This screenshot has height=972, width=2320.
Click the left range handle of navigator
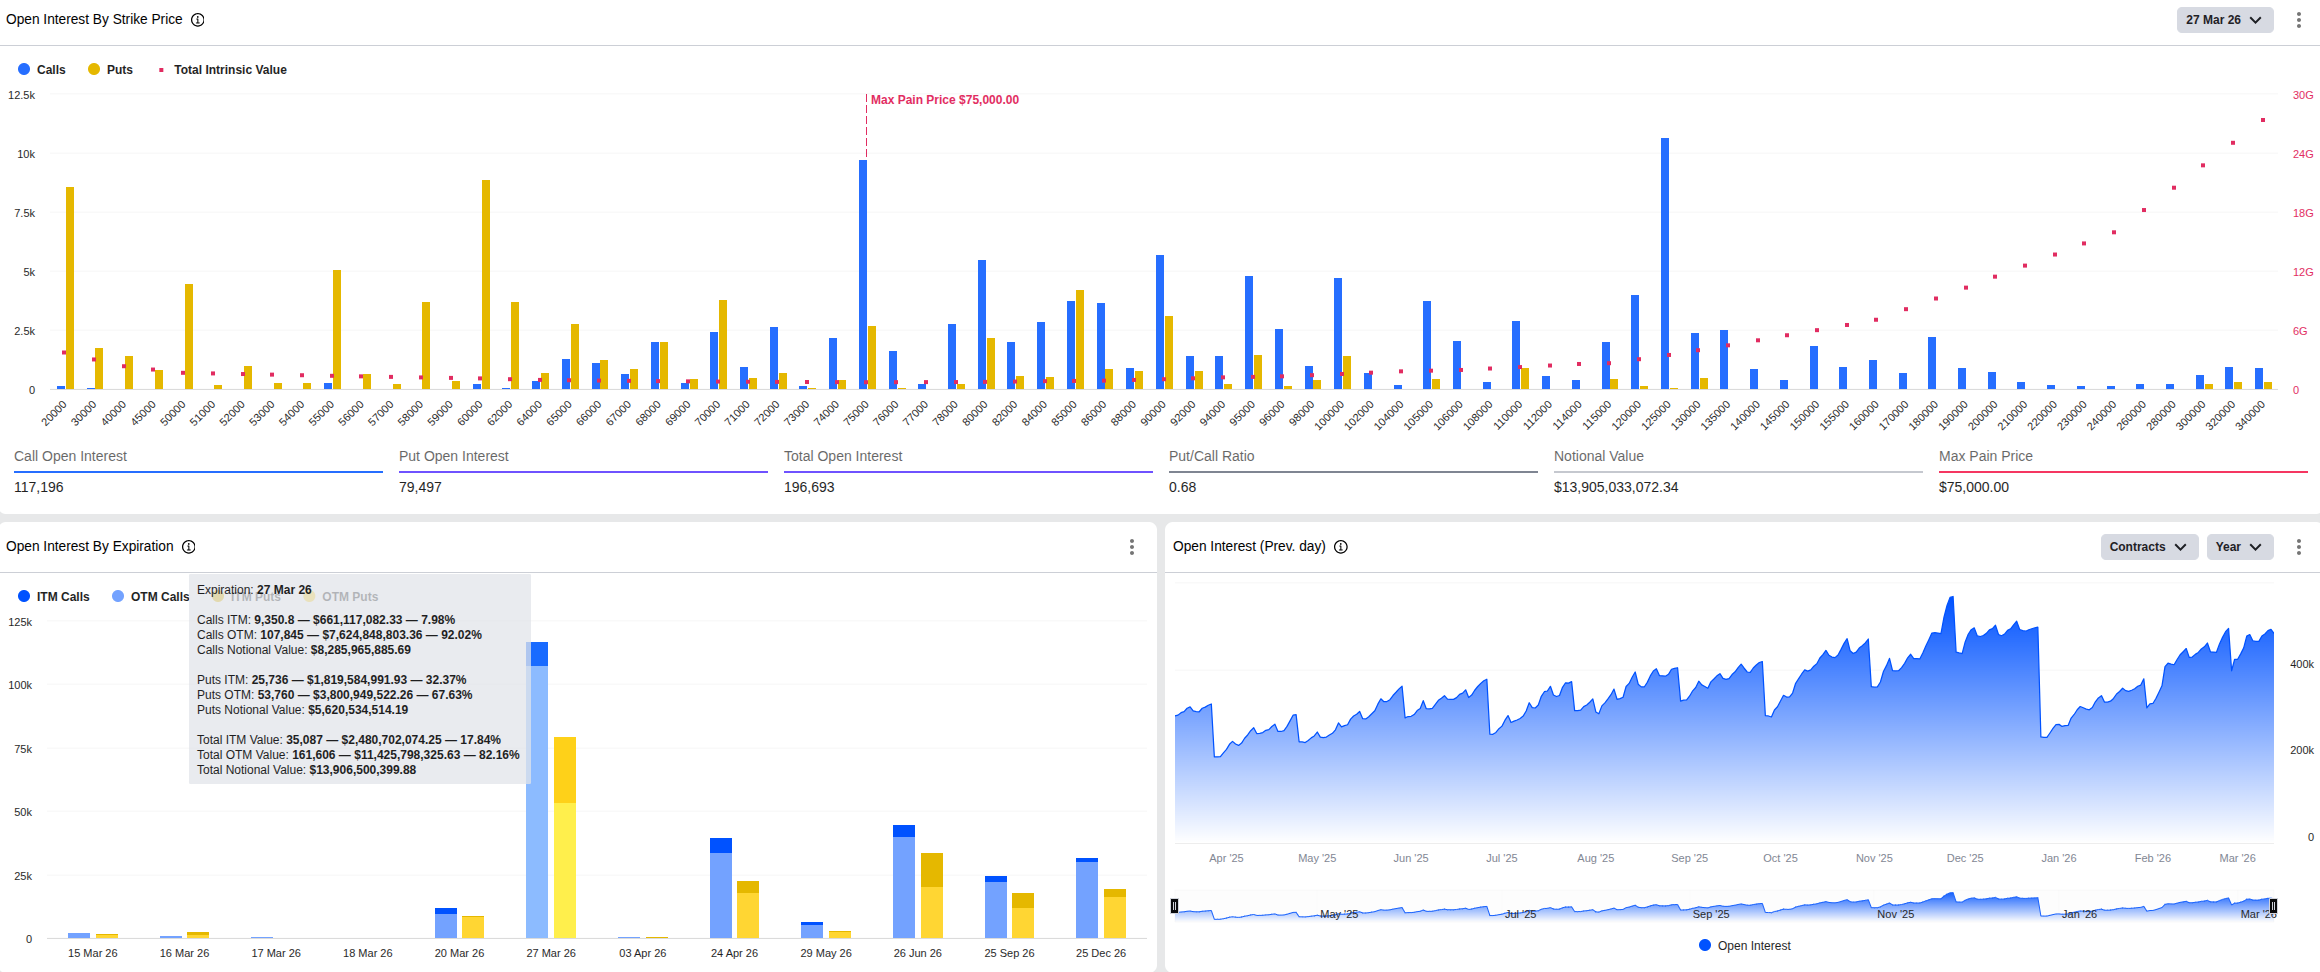[x=1174, y=906]
